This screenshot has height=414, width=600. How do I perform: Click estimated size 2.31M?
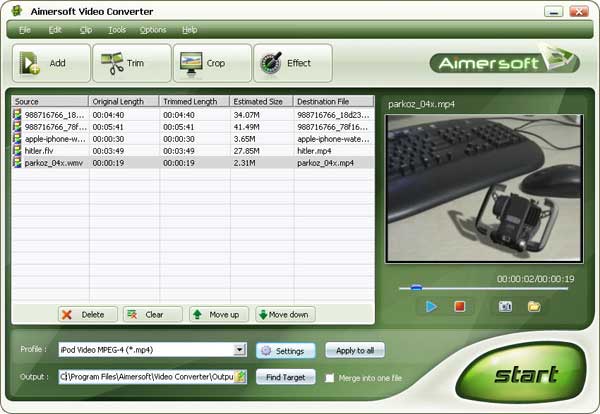tap(245, 163)
